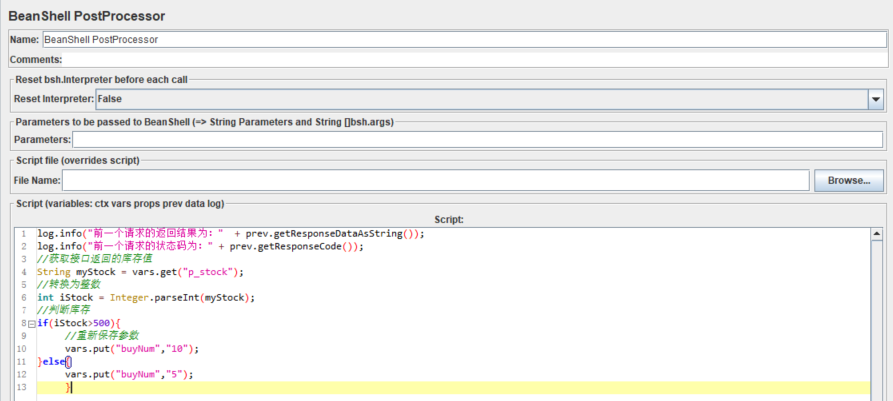
Task: Open the Reset Interpreter dropdown
Action: (x=489, y=99)
